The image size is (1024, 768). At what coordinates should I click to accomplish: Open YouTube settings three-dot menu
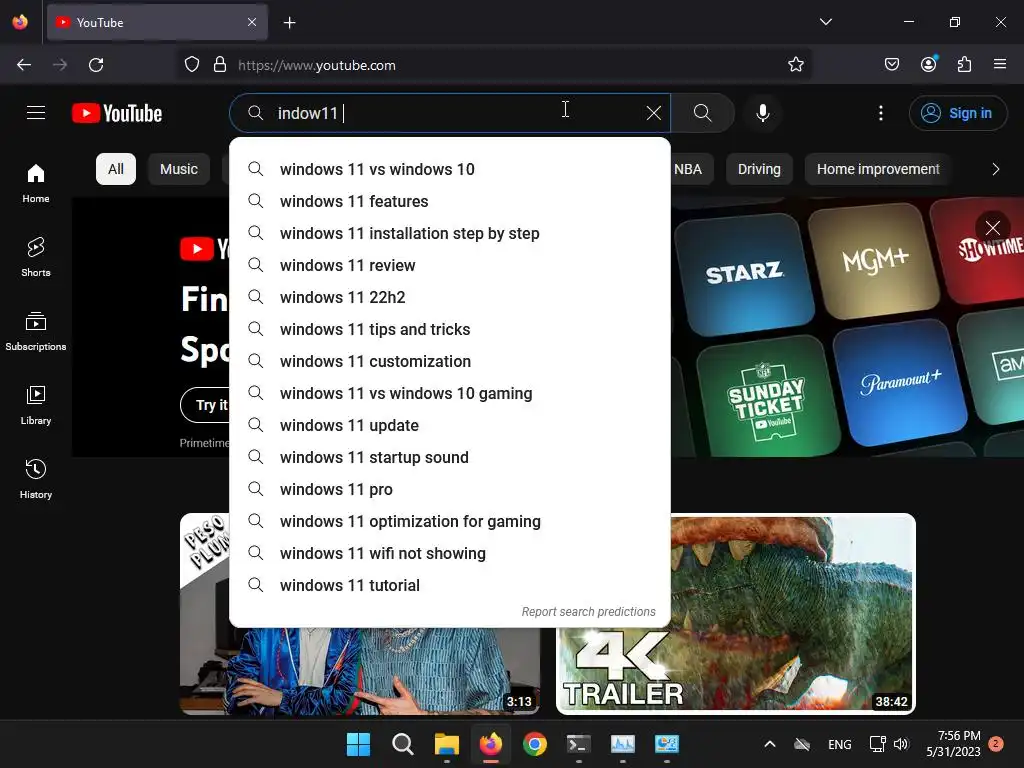[880, 113]
